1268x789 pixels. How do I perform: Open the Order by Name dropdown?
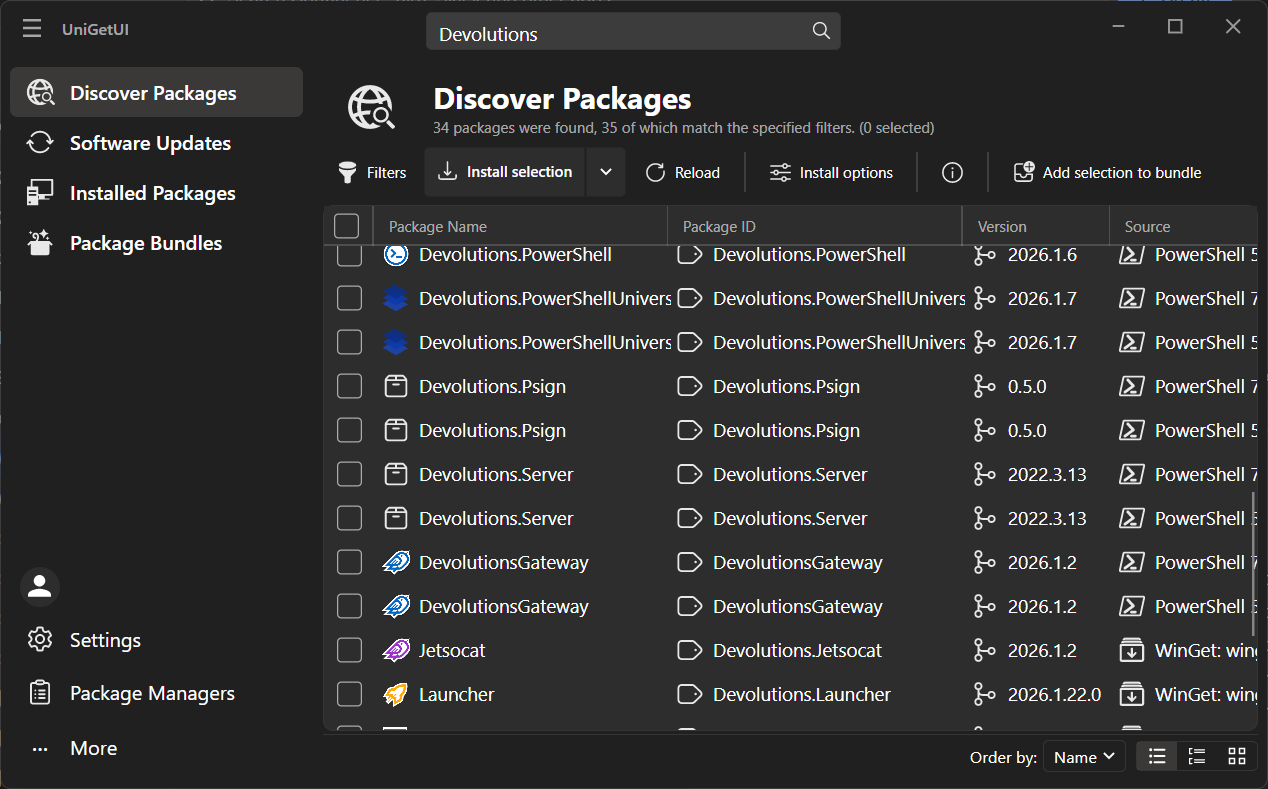click(x=1084, y=757)
